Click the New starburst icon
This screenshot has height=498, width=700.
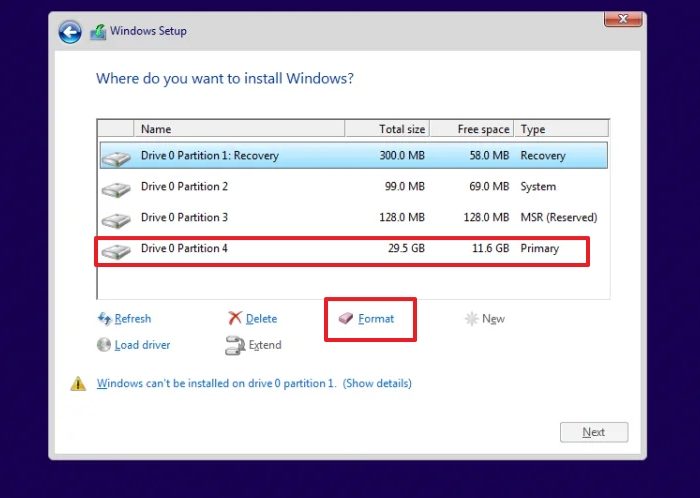pos(471,319)
